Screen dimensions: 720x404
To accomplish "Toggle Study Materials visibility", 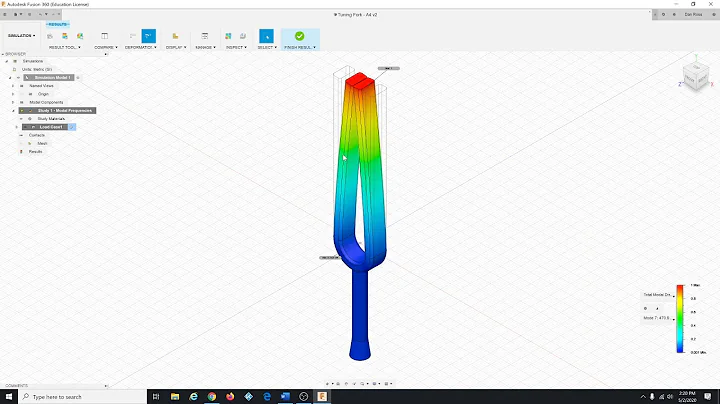I will point(22,119).
